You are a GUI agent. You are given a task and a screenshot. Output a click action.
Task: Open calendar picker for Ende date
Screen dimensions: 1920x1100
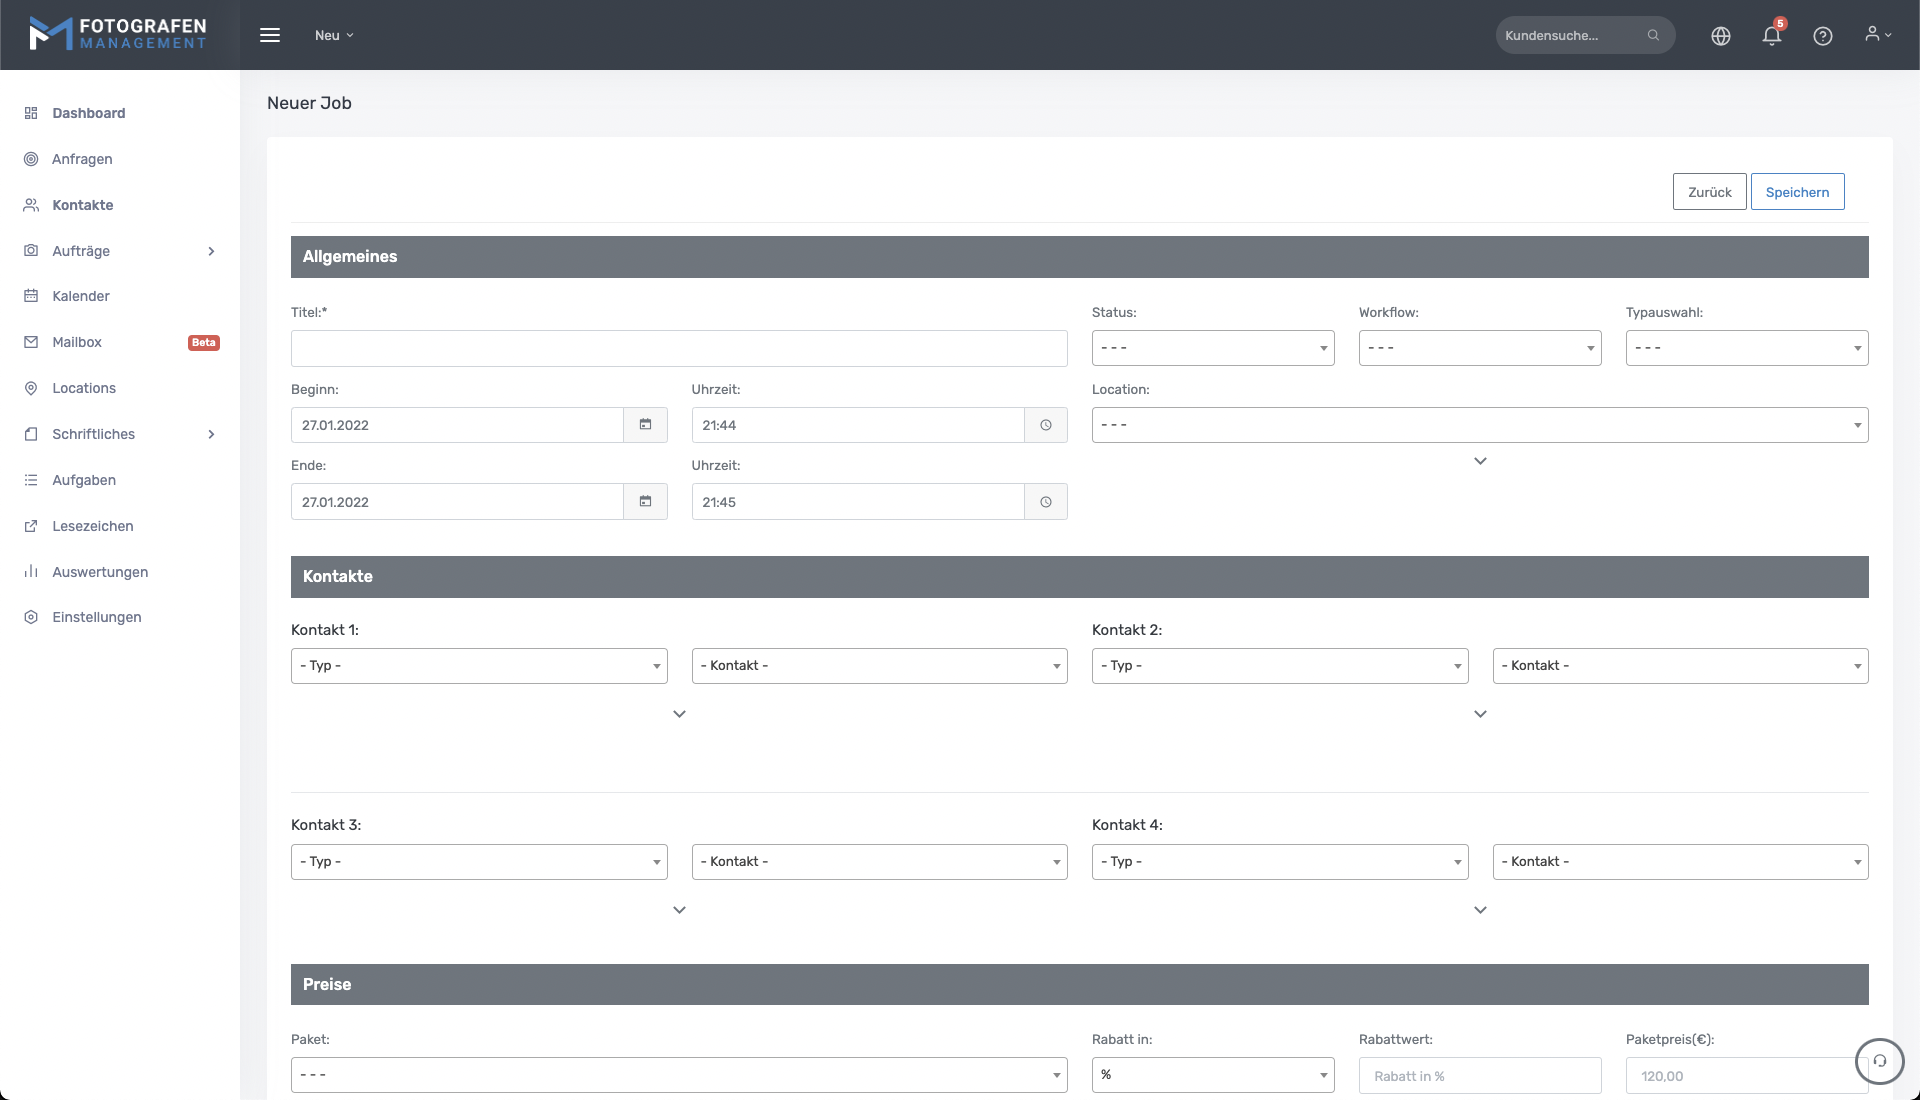click(x=645, y=502)
